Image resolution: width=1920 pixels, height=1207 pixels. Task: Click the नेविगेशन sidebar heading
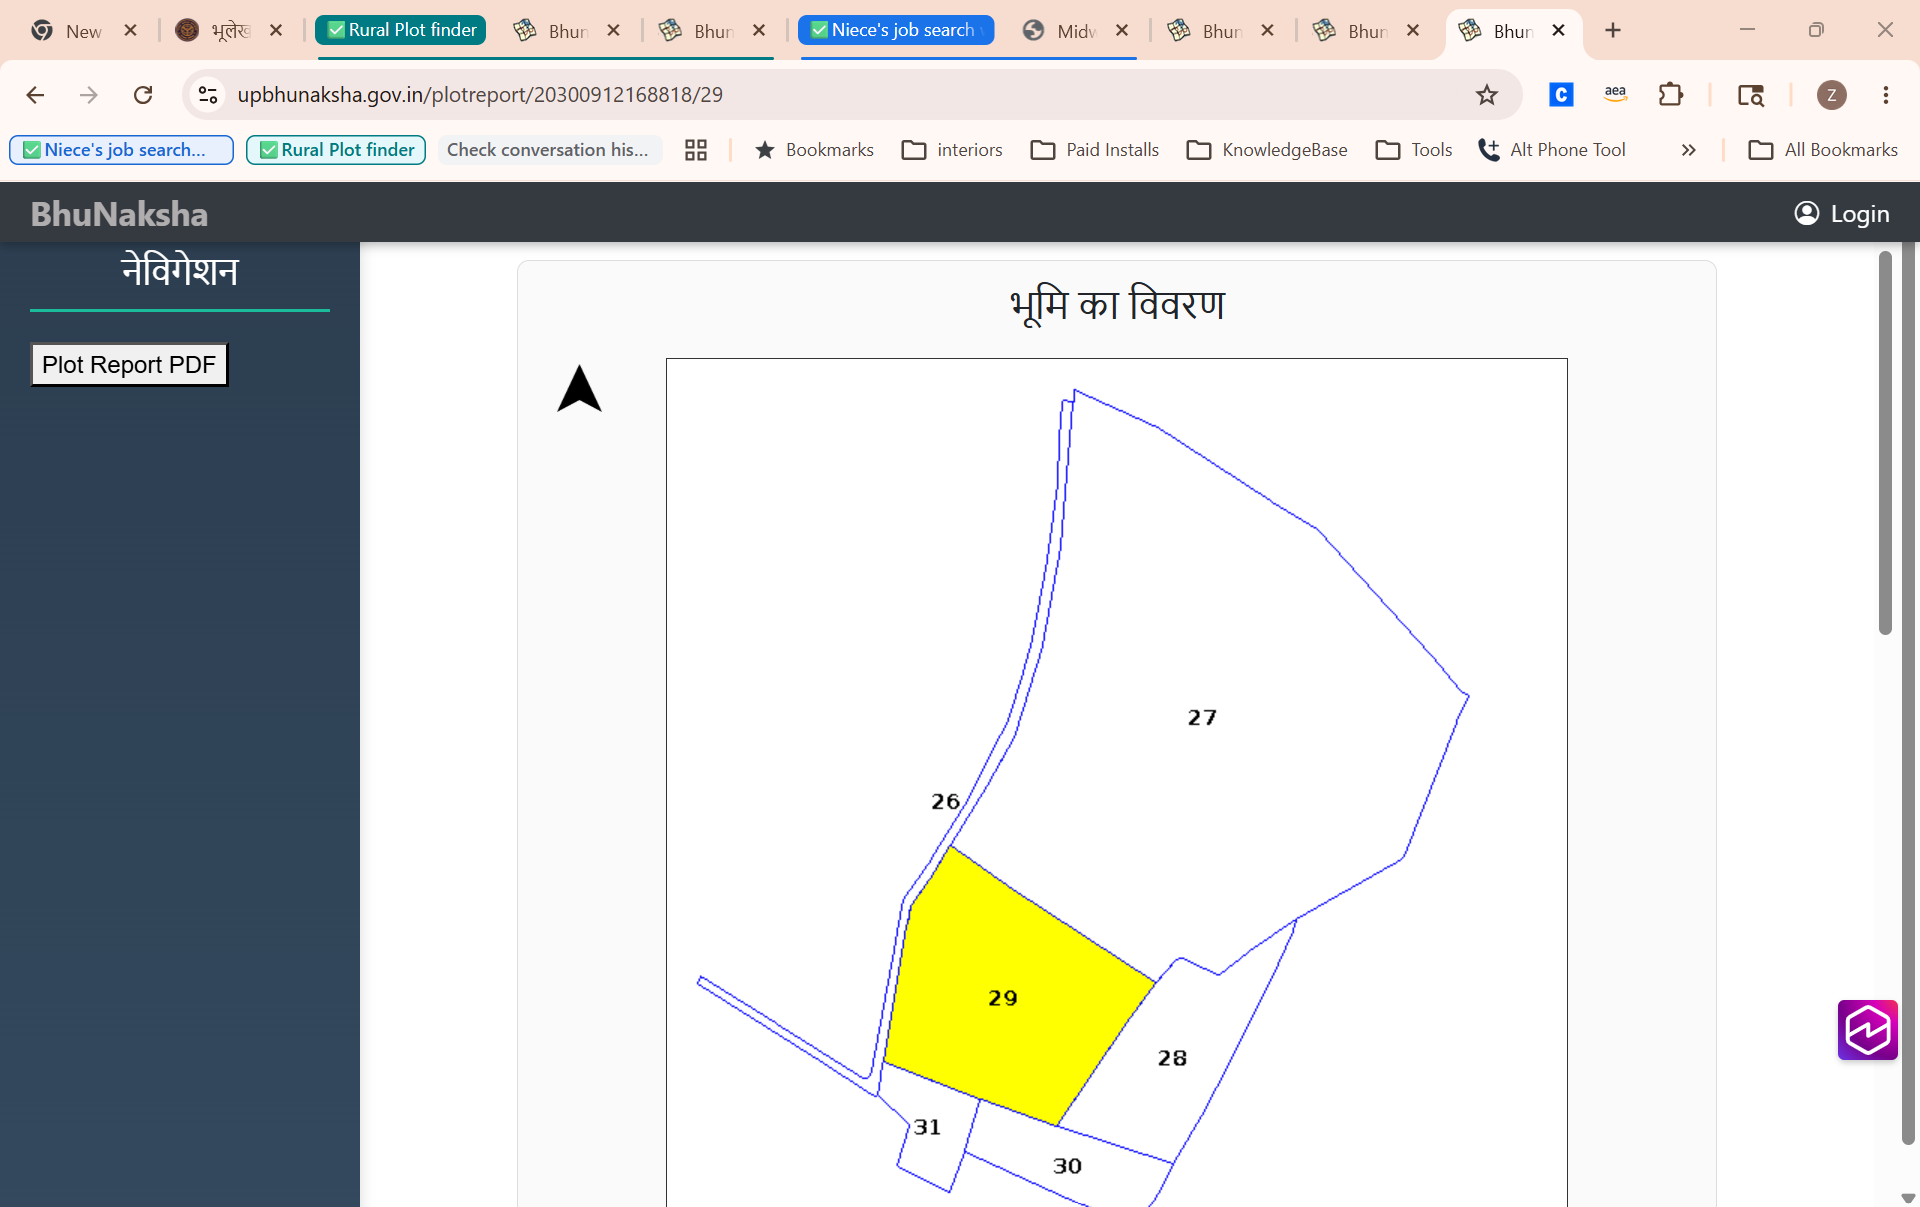click(180, 271)
